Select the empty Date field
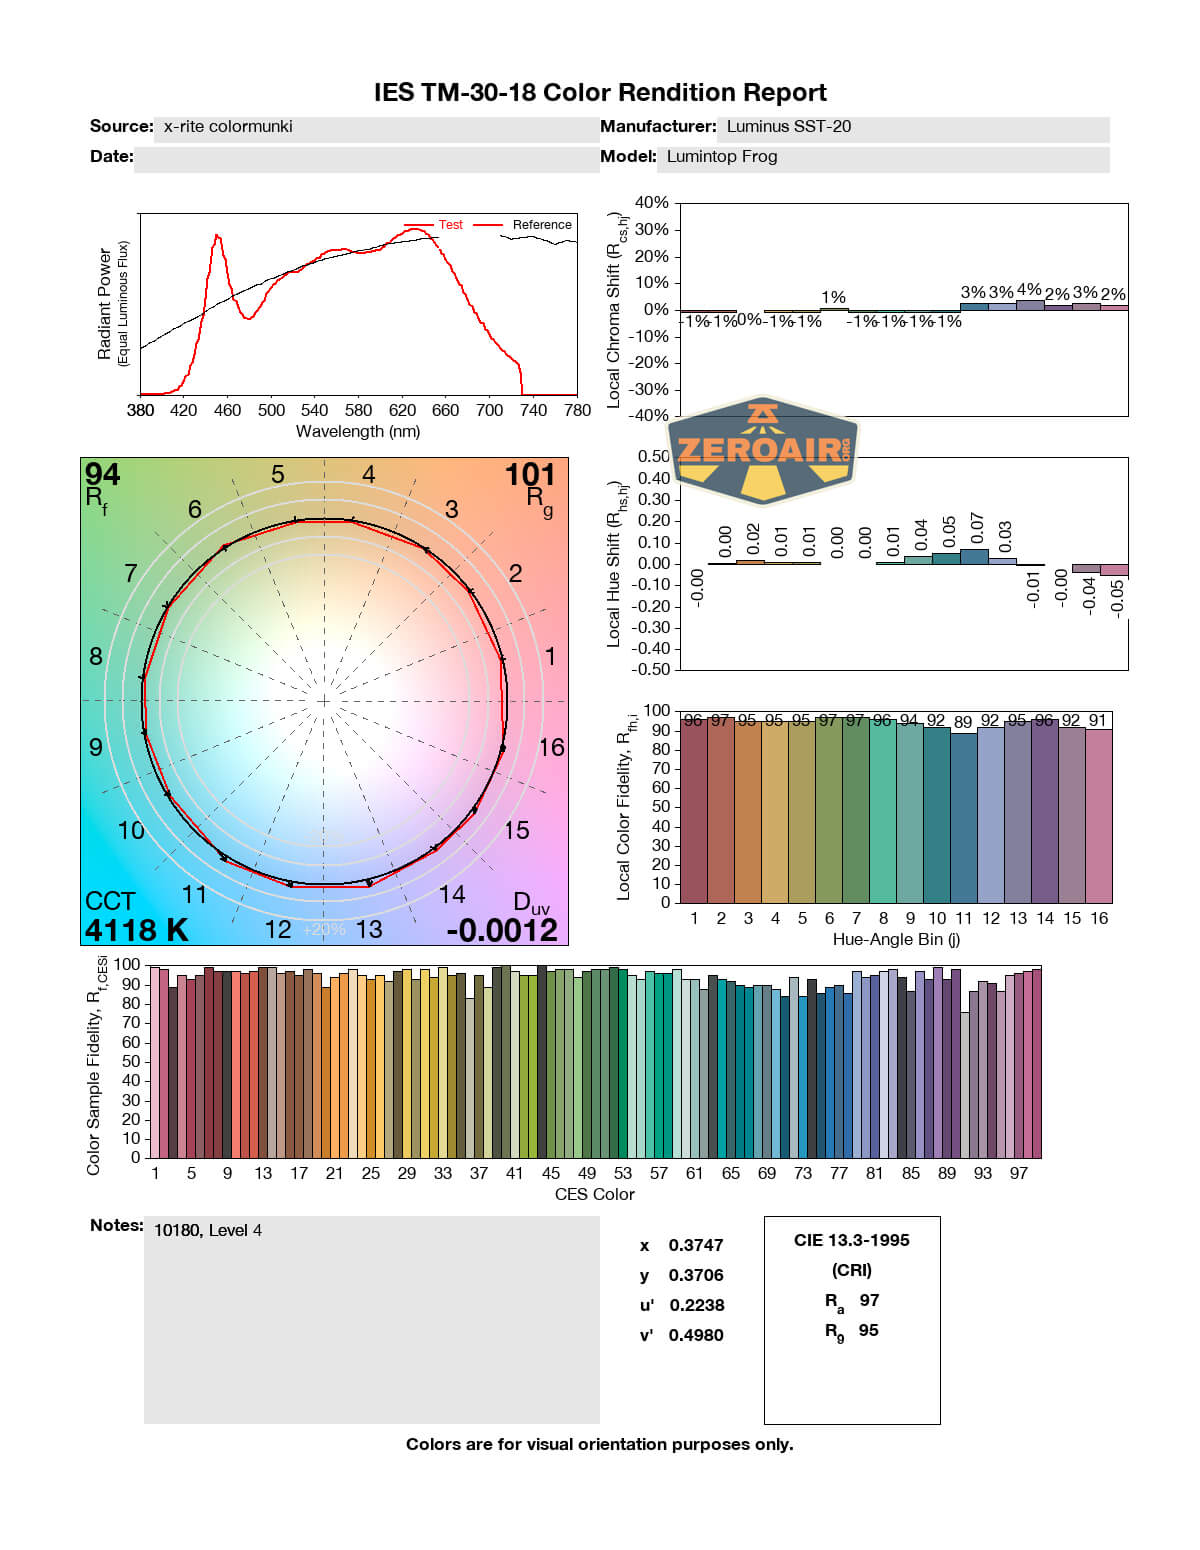Image resolution: width=1200 pixels, height=1550 pixels. pos(365,158)
